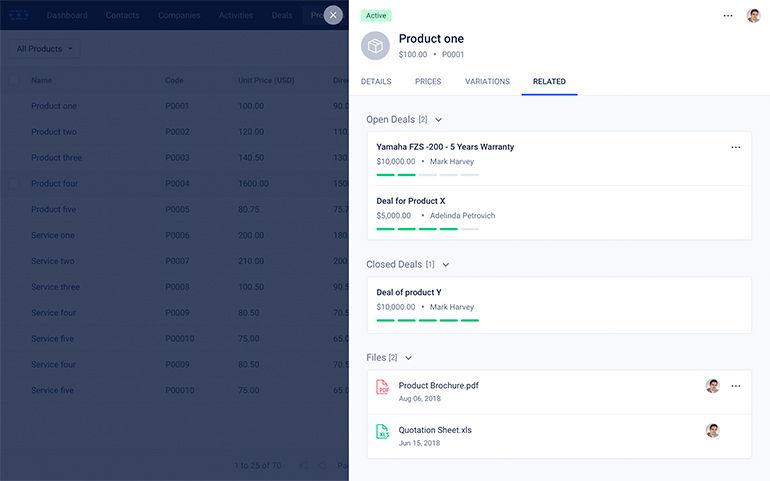Viewport: 770px width, 481px height.
Task: Click the Yamaha deal stage progress bar
Action: (427, 175)
